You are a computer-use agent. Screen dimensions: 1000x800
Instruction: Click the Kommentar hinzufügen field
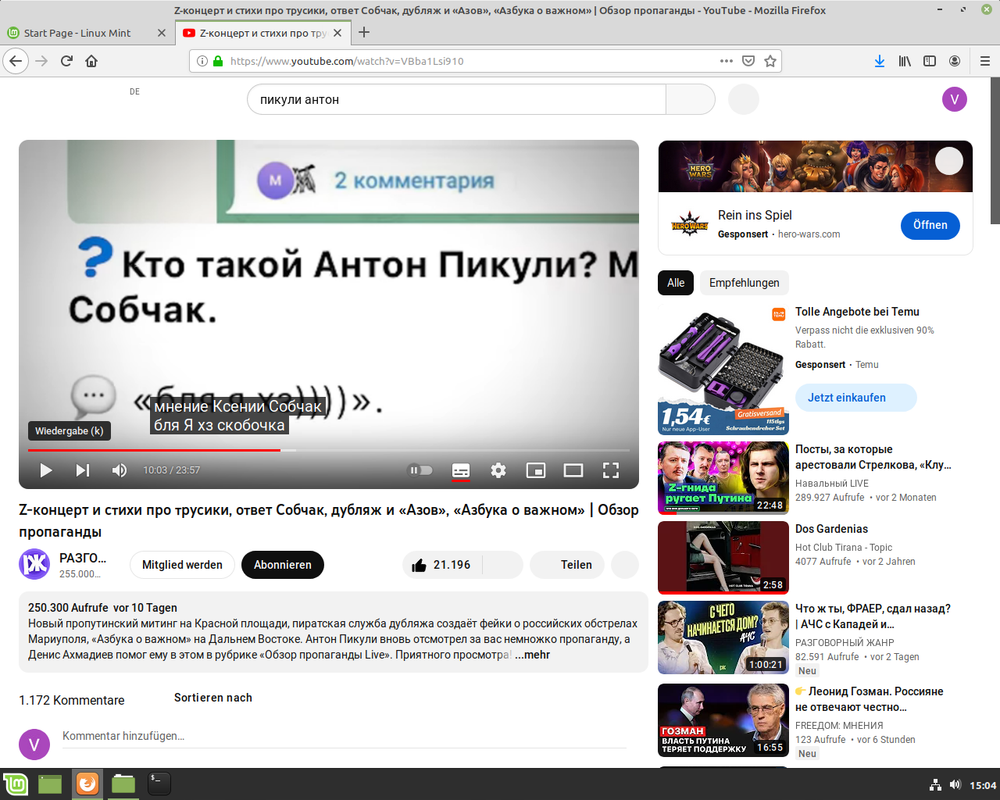pos(344,736)
